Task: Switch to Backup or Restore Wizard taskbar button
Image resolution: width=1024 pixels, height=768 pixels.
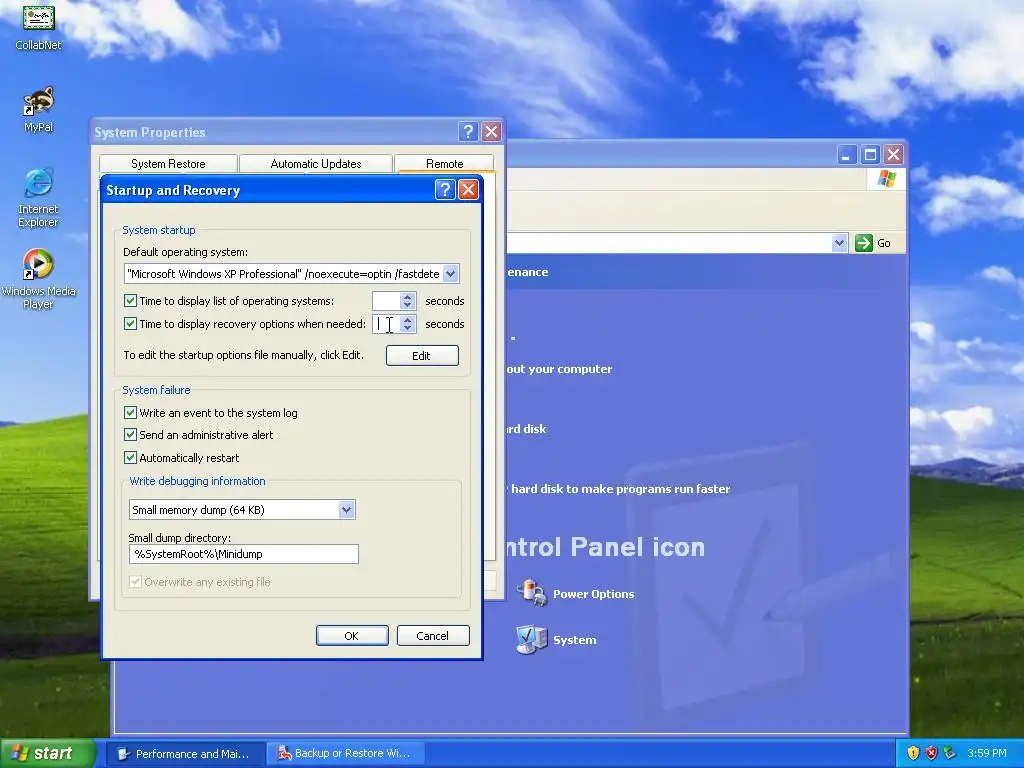Action: [x=346, y=754]
